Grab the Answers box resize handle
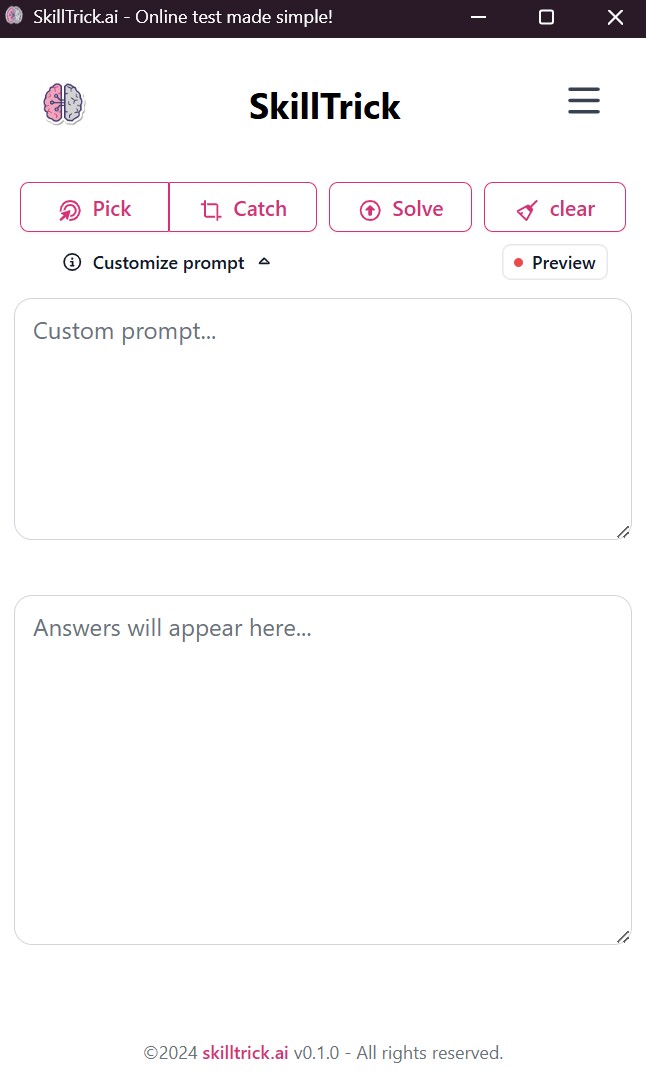 pyautogui.click(x=623, y=937)
